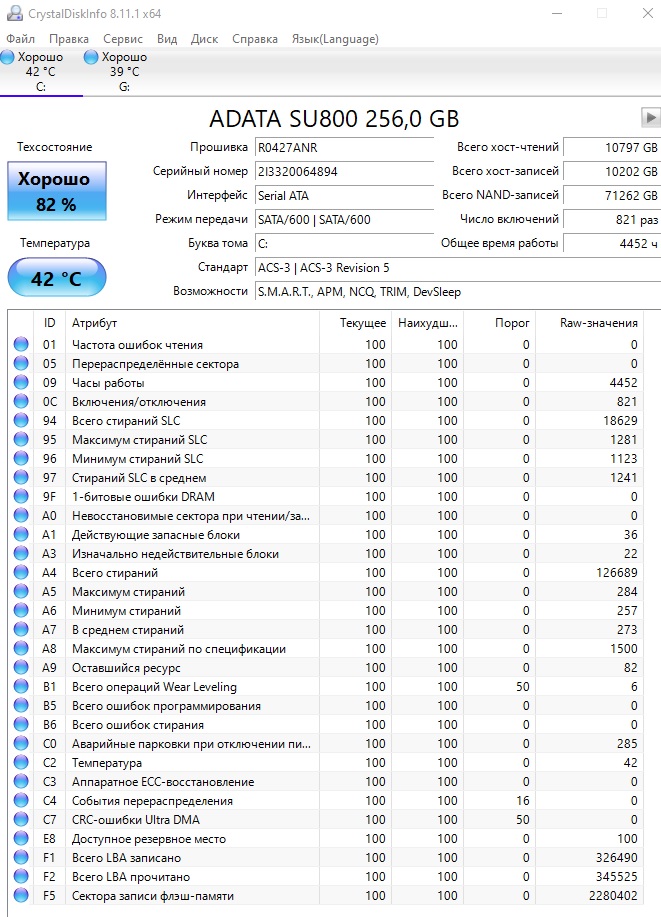This screenshot has height=917, width=661.
Task: Open the Файл menu
Action: point(20,39)
